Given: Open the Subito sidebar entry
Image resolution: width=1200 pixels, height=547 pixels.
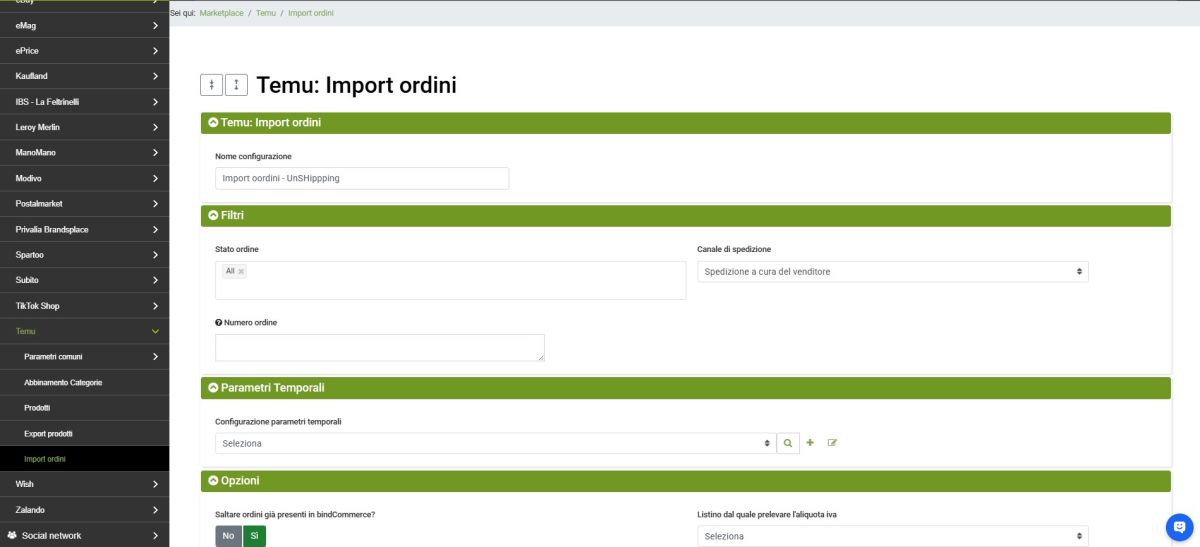Looking at the screenshot, I should [84, 280].
